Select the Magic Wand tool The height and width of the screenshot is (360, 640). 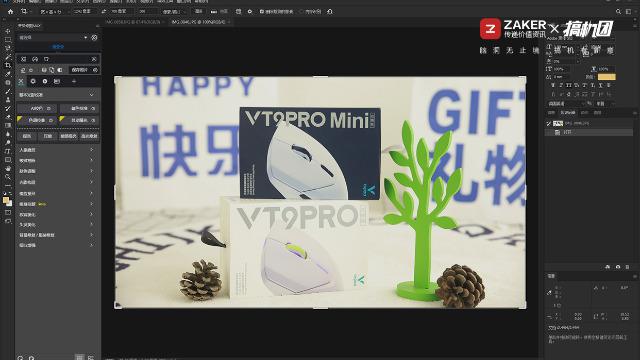point(8,57)
